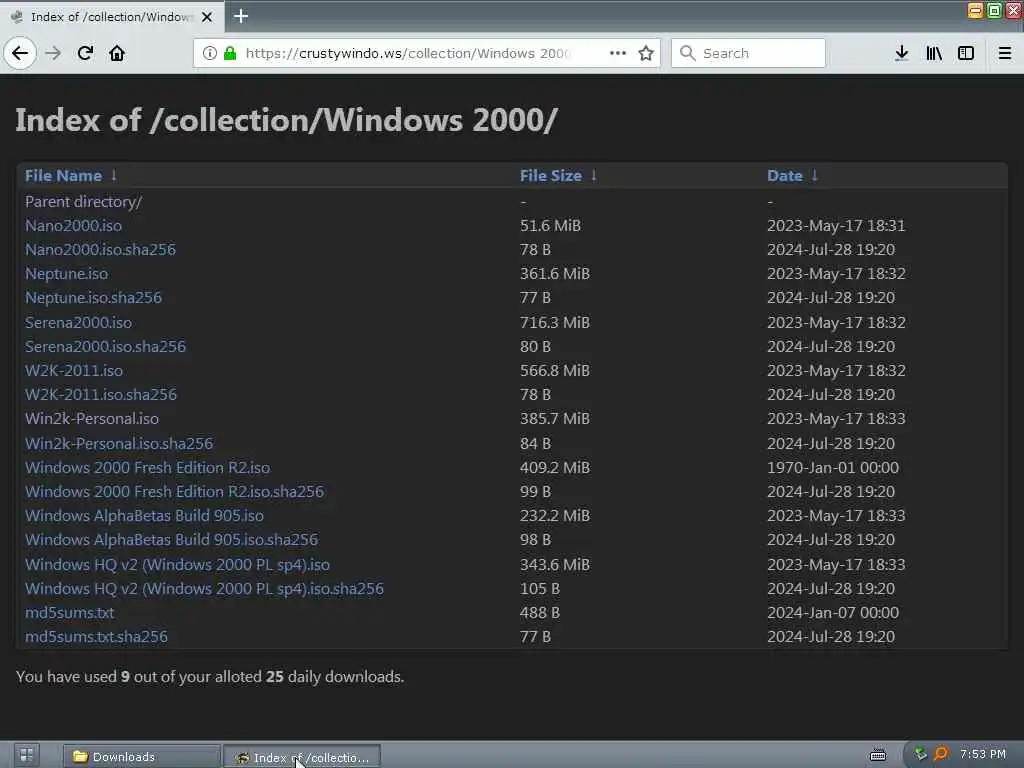
Task: Go to the home page icon
Action: [117, 53]
